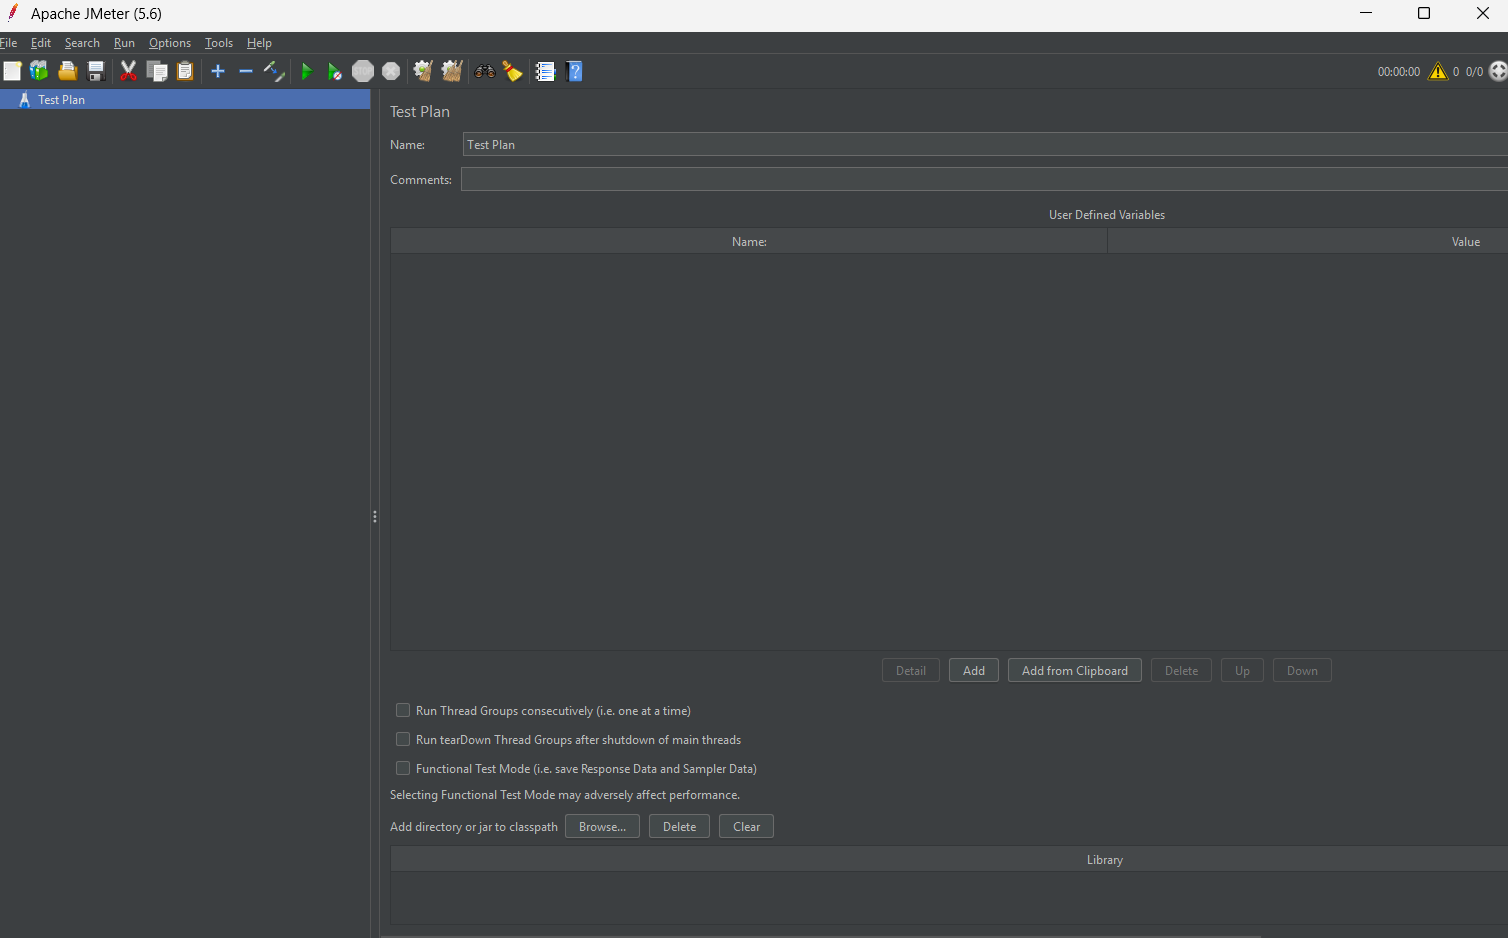1508x938 pixels.
Task: Click the classpath Clear button
Action: (746, 826)
